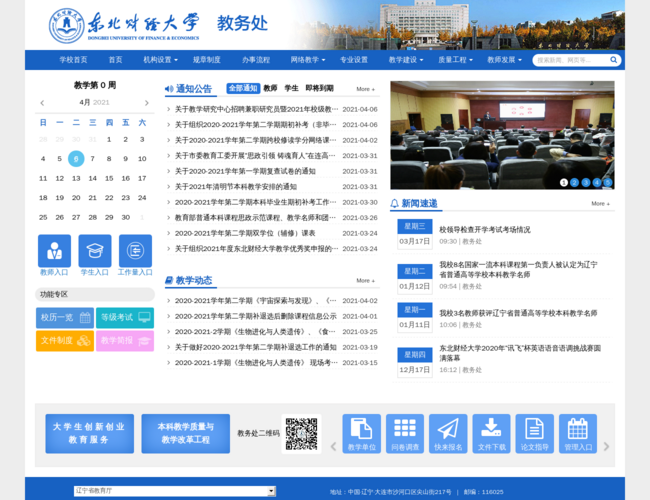
Task: Click the 教务处 QR code image
Action: coord(301,434)
